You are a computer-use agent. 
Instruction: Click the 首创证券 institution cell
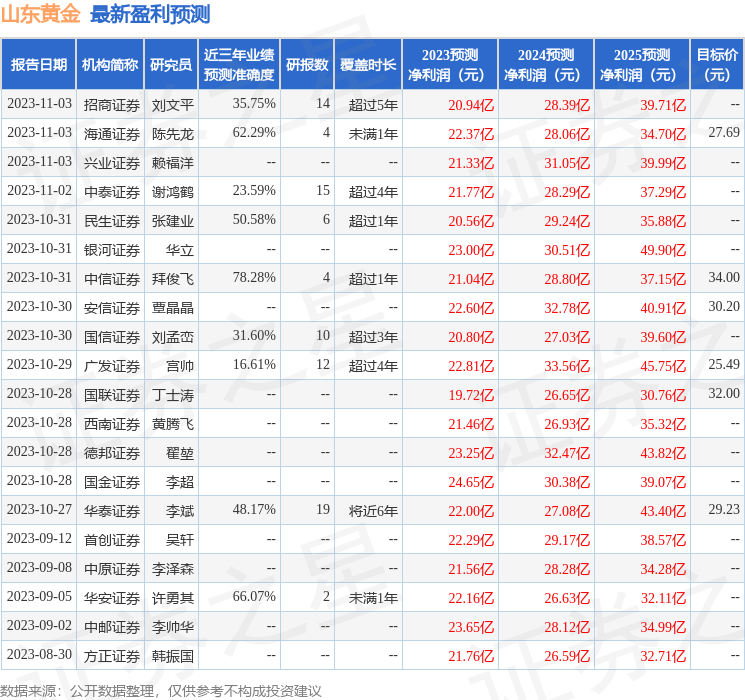click(112, 540)
